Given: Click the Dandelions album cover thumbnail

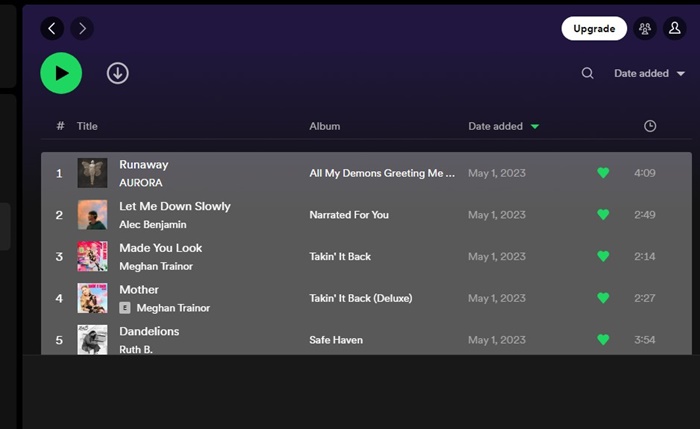Looking at the screenshot, I should (x=92, y=339).
